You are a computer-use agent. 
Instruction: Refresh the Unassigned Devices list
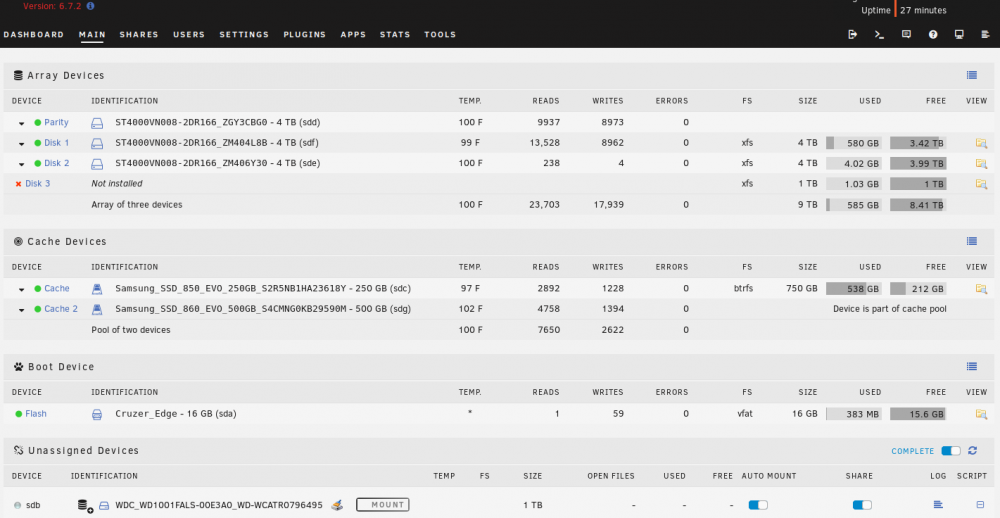coord(972,450)
